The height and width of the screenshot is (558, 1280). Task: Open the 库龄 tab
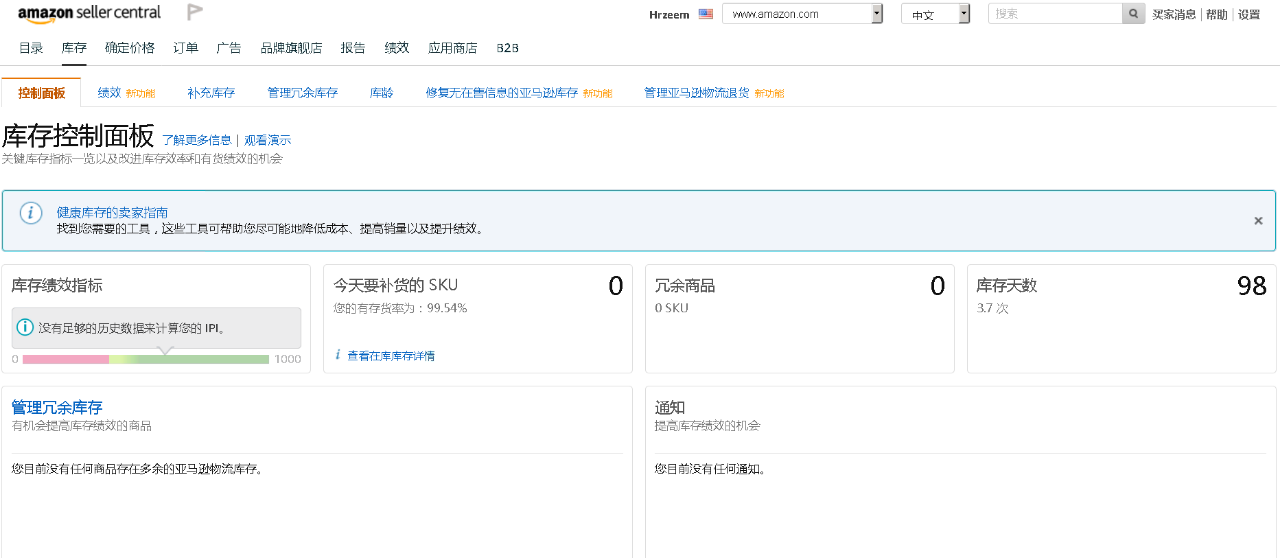381,93
